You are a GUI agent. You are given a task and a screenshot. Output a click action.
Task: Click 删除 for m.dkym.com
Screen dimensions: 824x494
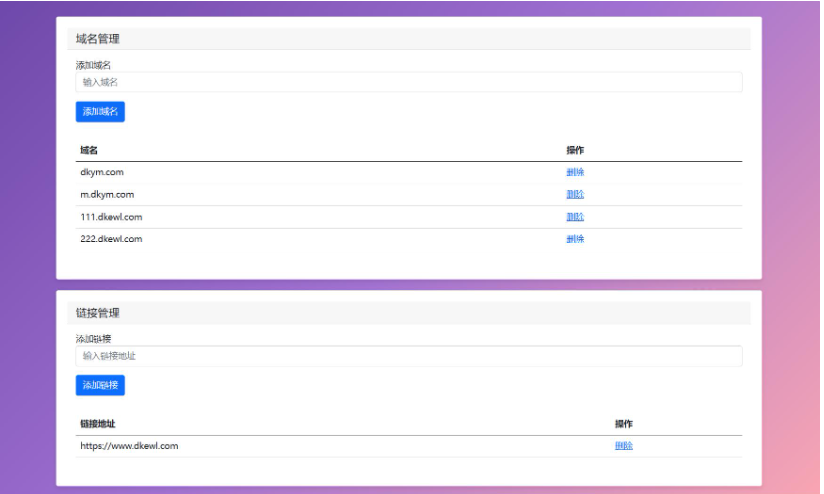[575, 195]
